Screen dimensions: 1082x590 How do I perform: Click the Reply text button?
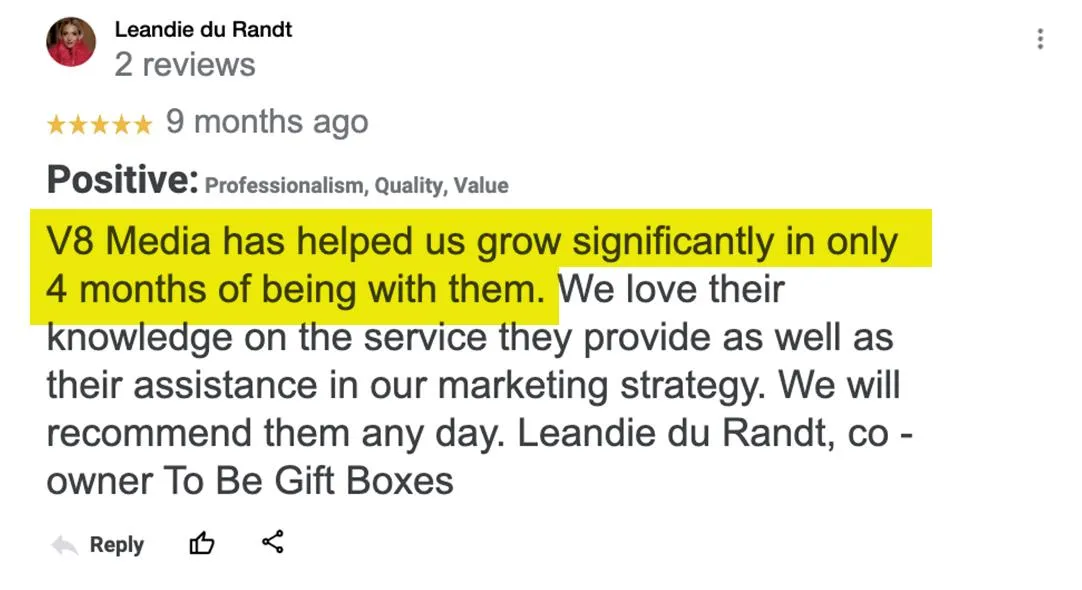click(117, 544)
